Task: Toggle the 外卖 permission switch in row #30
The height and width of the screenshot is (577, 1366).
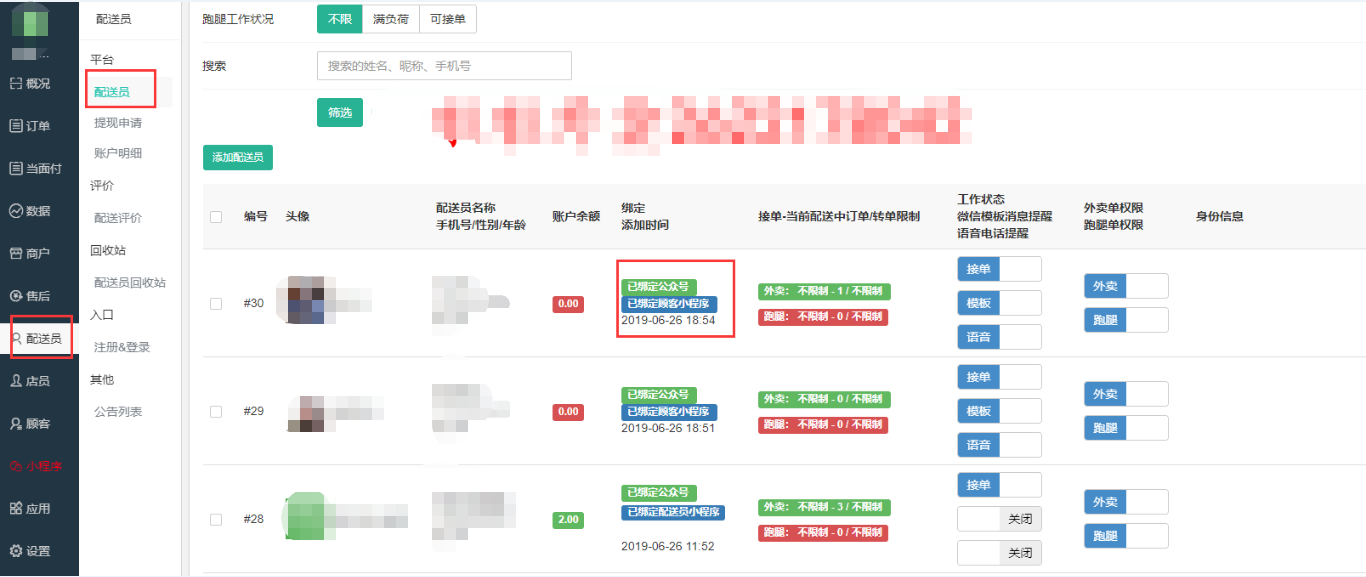Action: 1126,286
